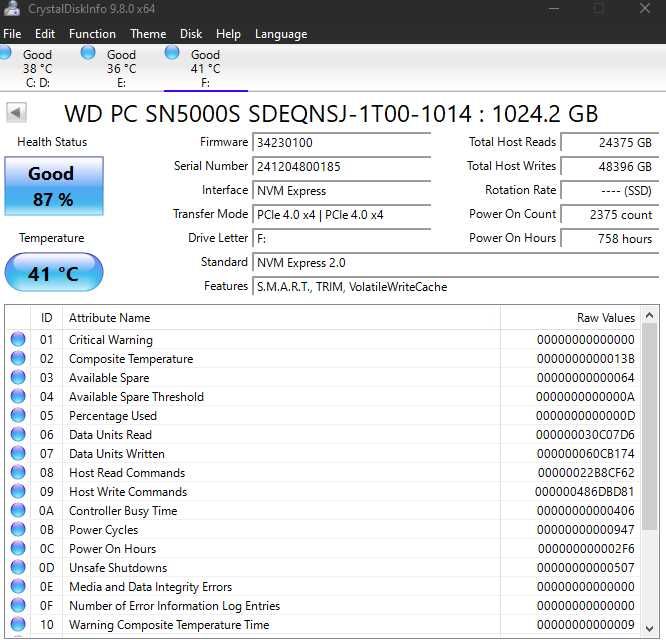Click the Features field with S.M.A.R.T., TRIM

[455, 287]
